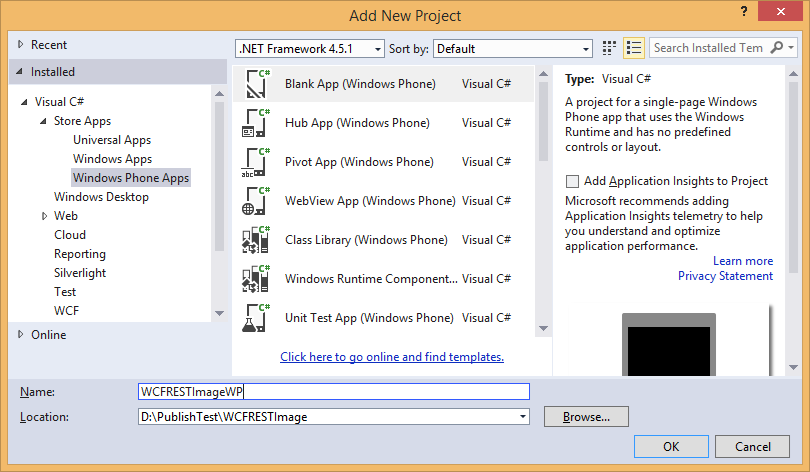Click template list scroll down arrow
810x472 pixels.
[x=543, y=328]
